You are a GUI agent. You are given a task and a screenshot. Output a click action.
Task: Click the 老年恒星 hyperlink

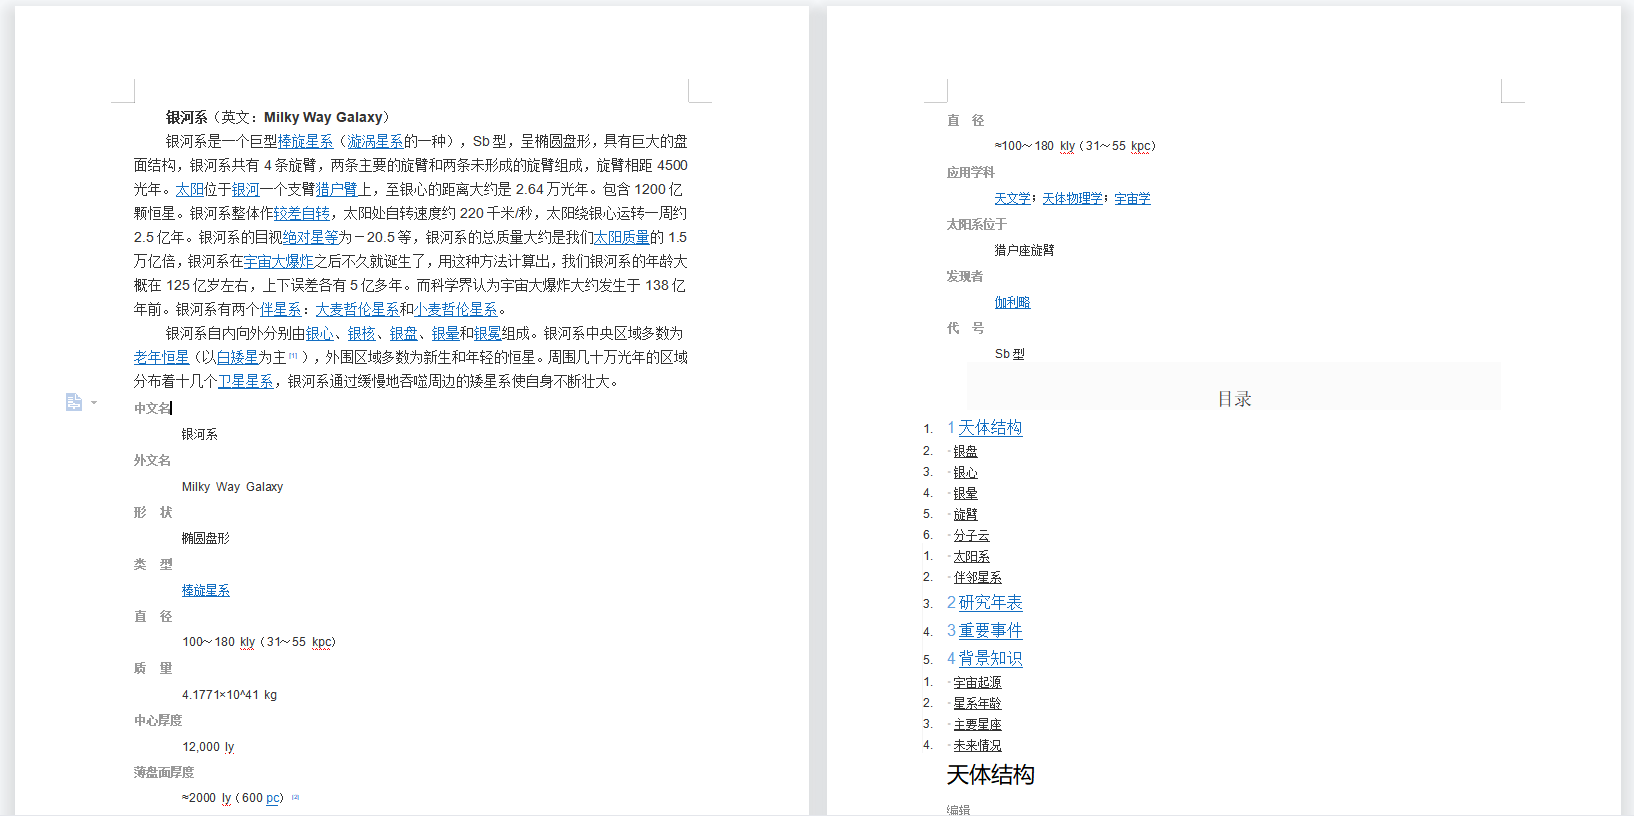click(161, 358)
